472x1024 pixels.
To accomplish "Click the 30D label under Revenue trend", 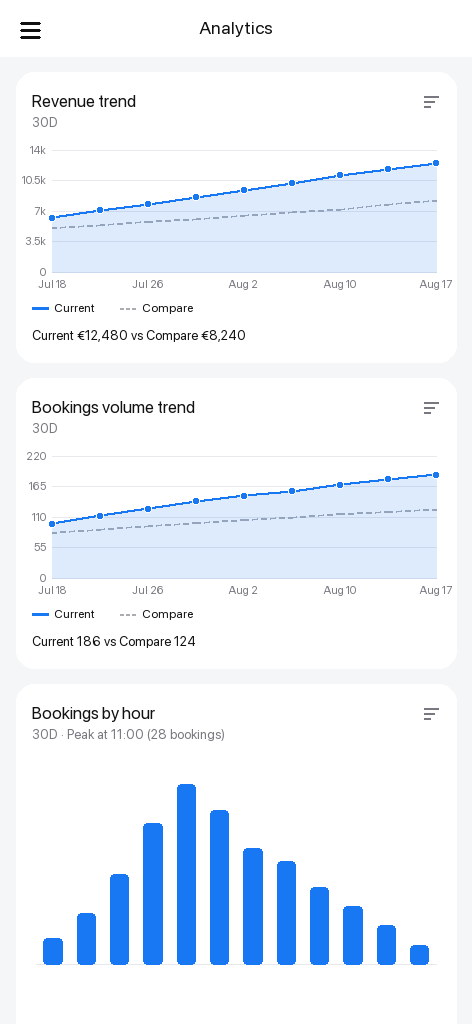I will click(45, 122).
